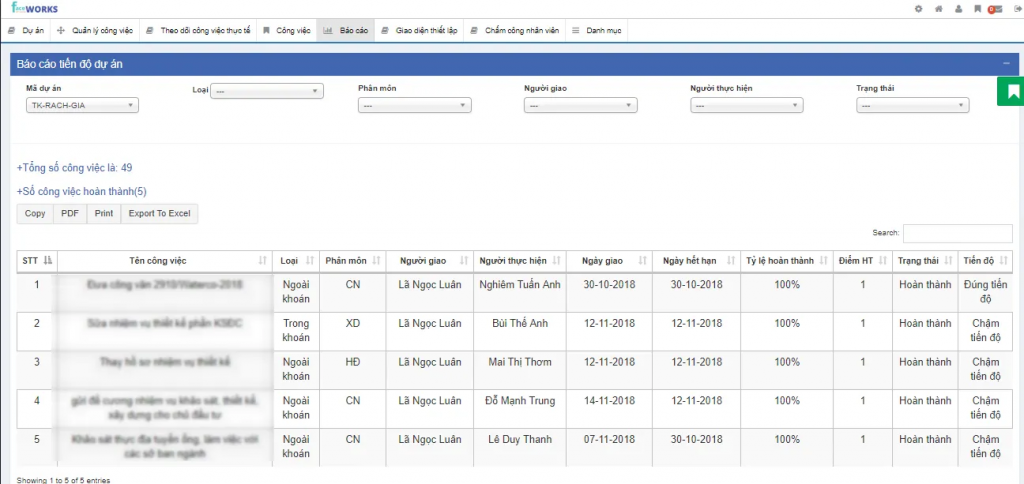Click the FaceWorks logo
This screenshot has width=1024, height=484.
[35, 8]
